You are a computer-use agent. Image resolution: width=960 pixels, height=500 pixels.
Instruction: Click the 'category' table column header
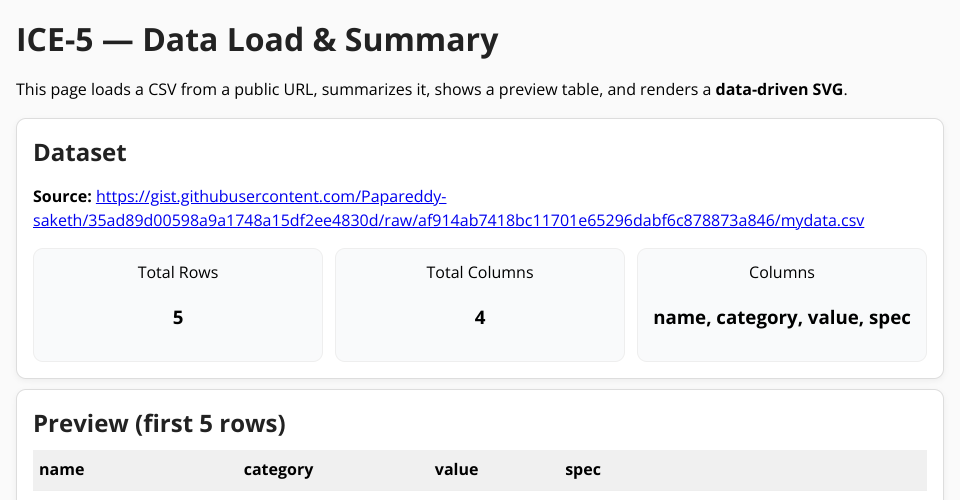(x=279, y=469)
